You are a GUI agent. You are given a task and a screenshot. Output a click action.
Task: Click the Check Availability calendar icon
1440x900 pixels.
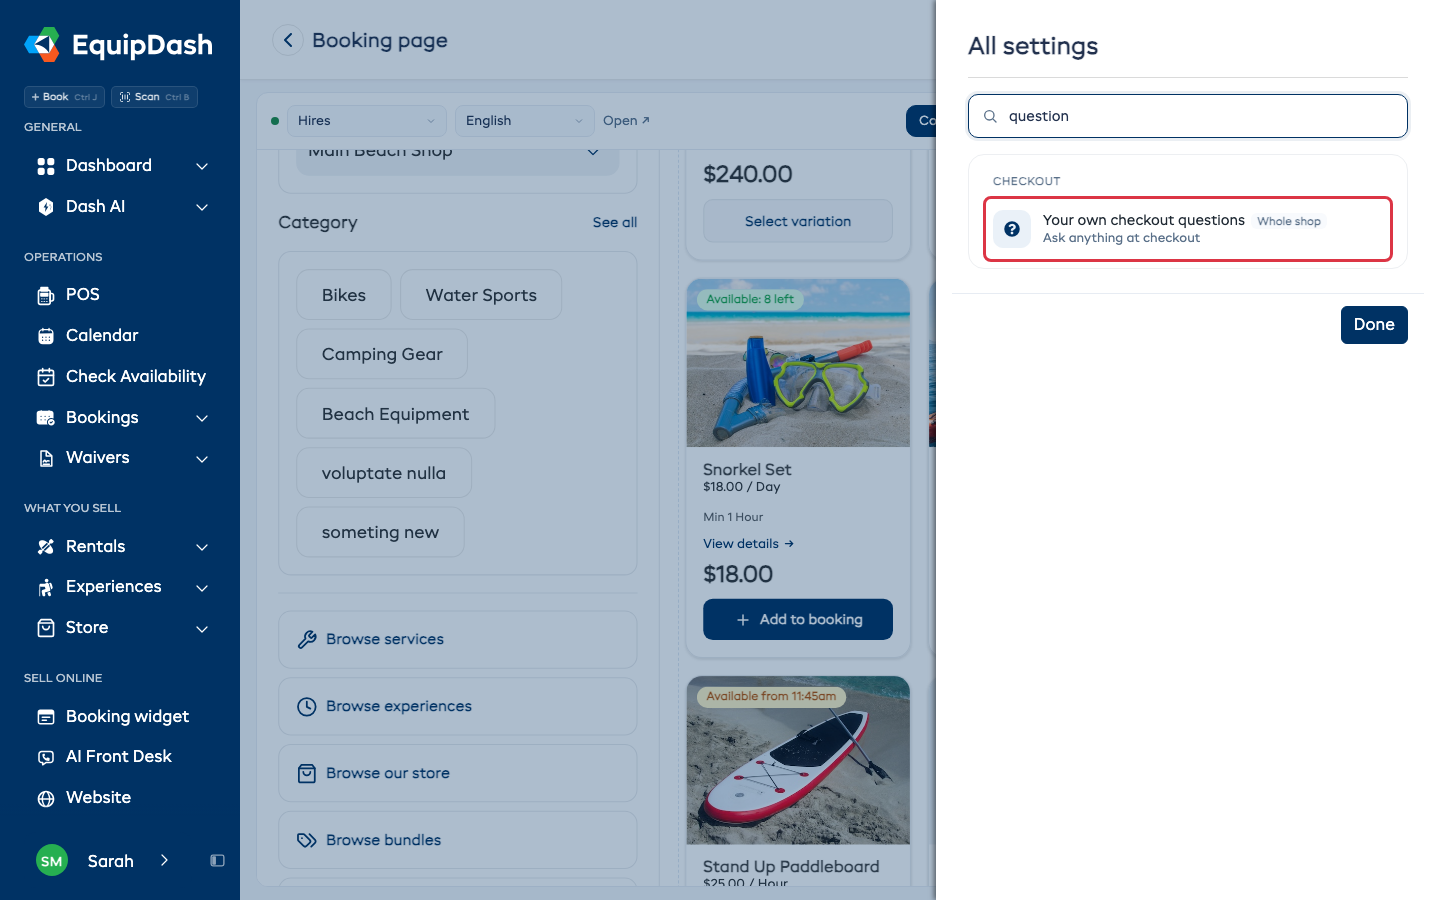[x=46, y=377]
